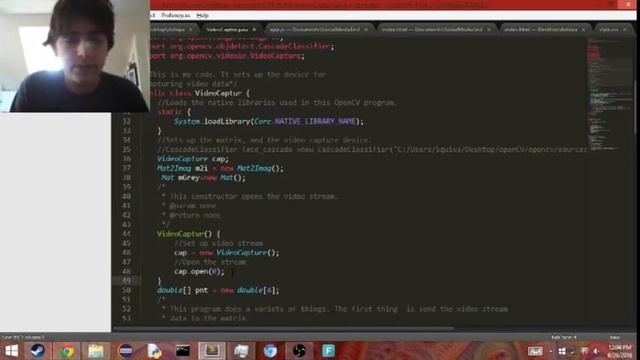Click the taskbar clock showing 12:04 PM
The width and height of the screenshot is (640, 360).
(x=619, y=351)
